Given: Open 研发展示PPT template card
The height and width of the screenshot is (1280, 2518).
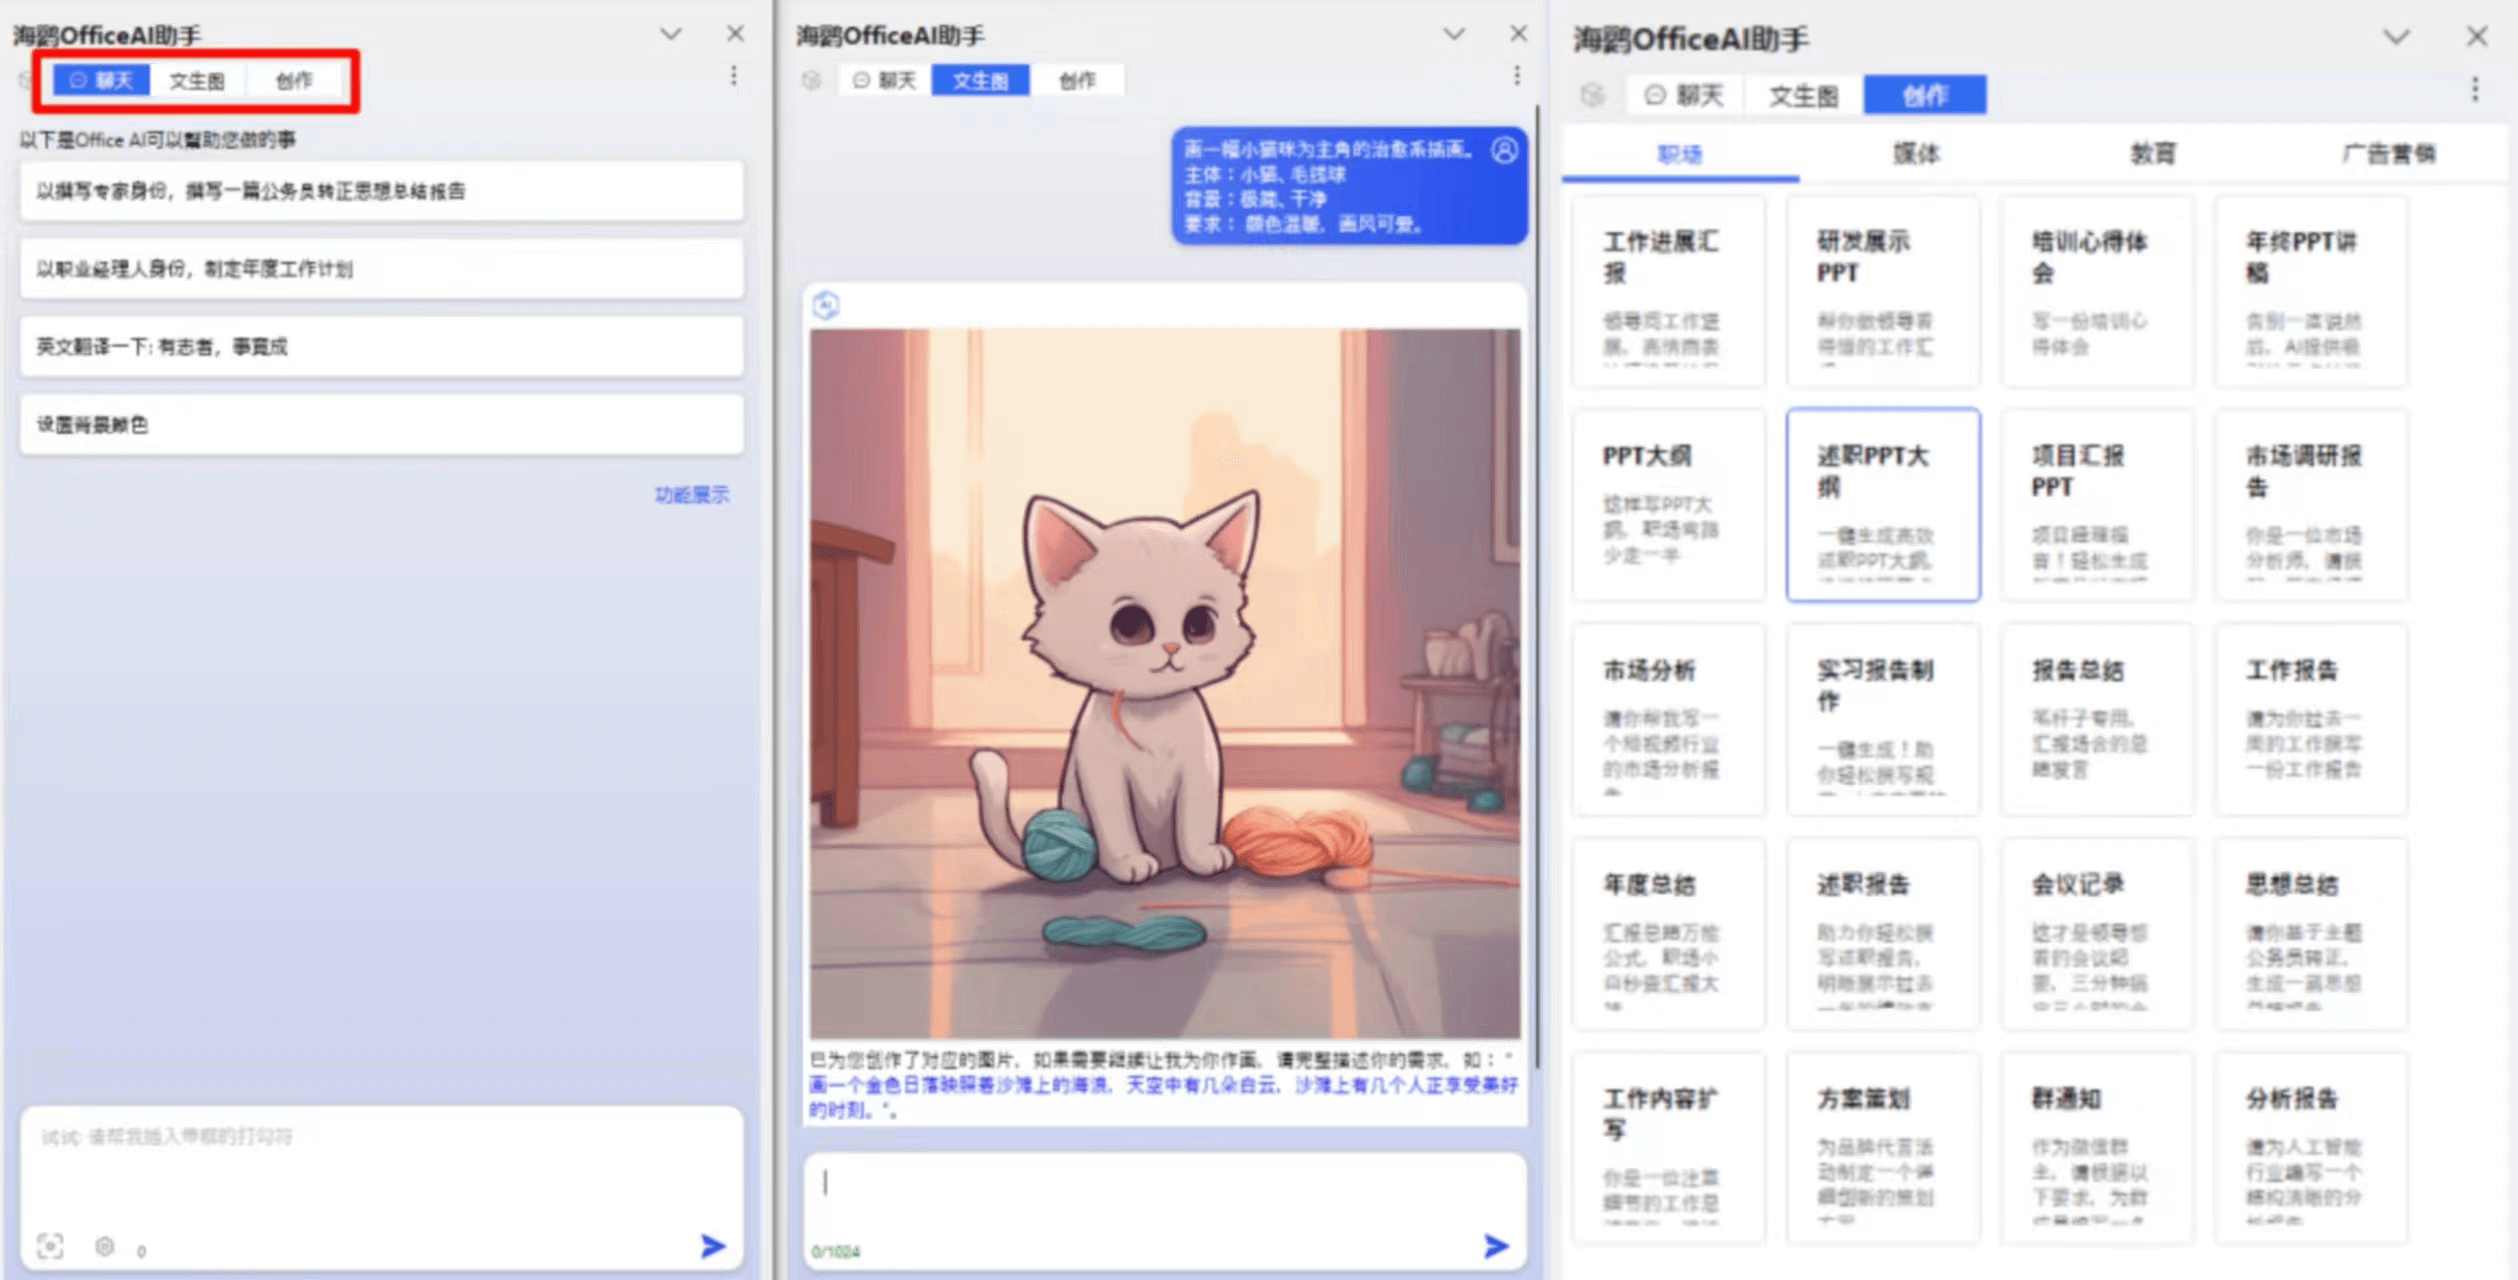Looking at the screenshot, I should pyautogui.click(x=1882, y=291).
